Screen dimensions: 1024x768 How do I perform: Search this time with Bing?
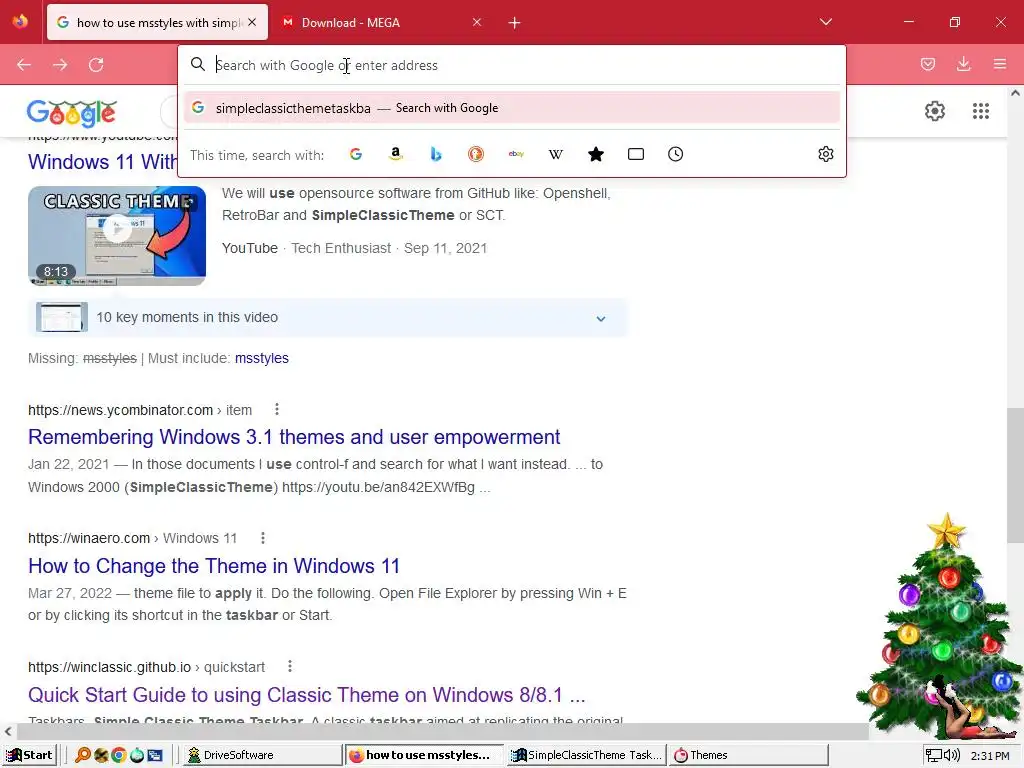(436, 154)
